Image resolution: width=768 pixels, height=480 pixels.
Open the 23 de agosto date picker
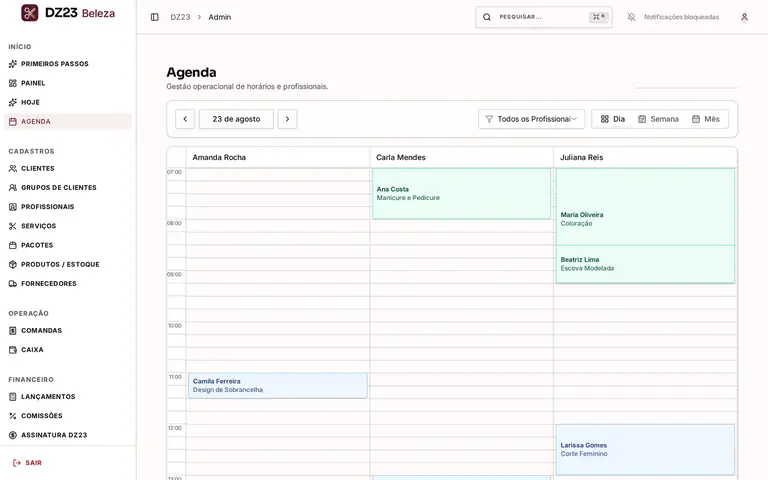236,119
